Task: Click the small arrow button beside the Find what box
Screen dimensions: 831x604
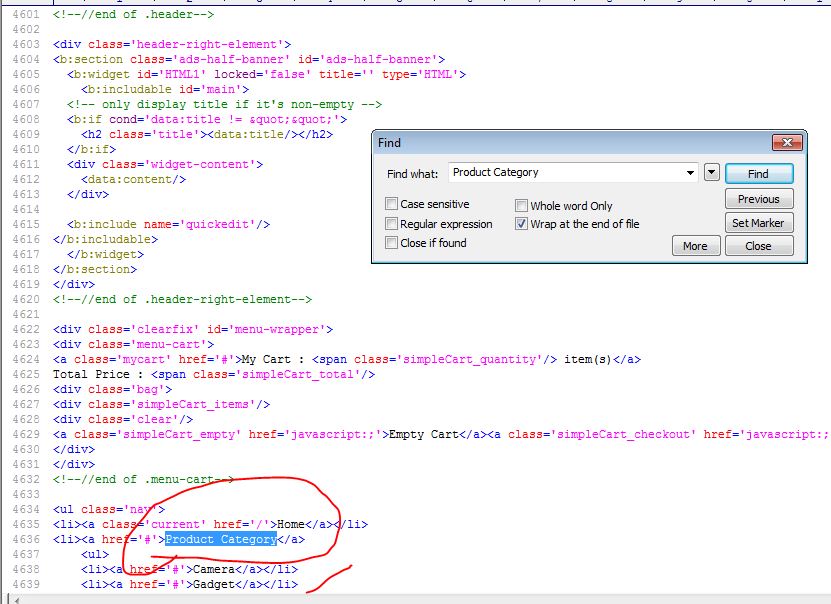Action: point(712,172)
